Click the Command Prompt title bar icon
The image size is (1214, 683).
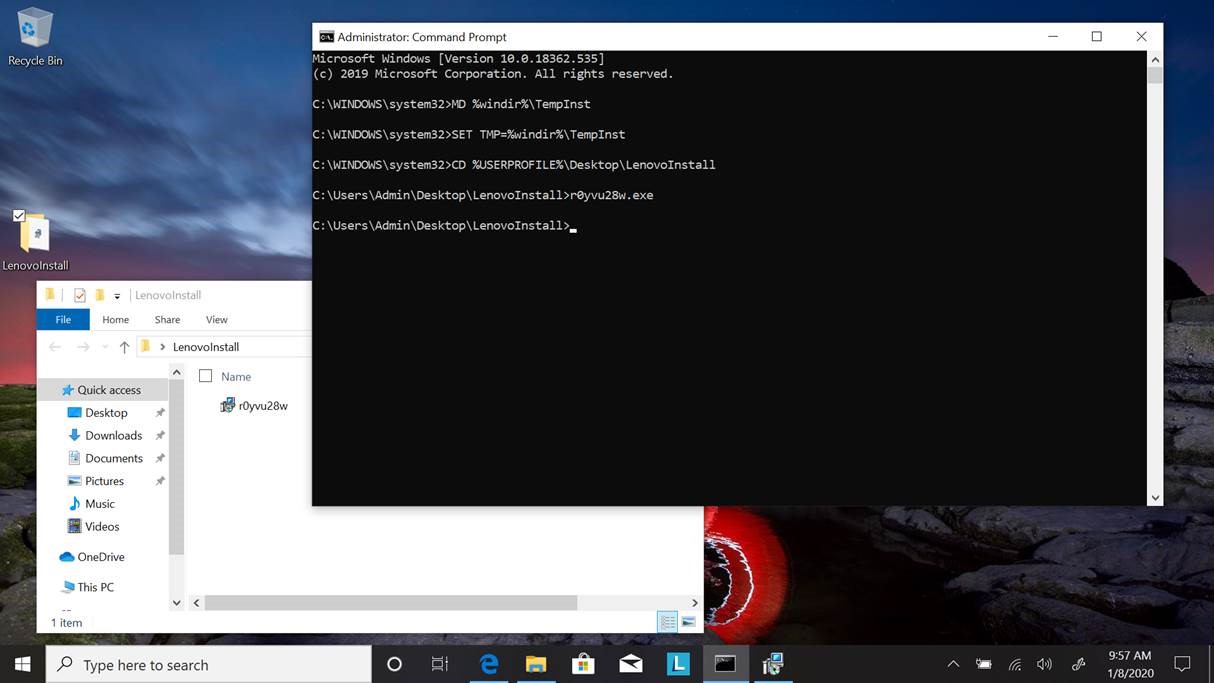click(x=326, y=37)
